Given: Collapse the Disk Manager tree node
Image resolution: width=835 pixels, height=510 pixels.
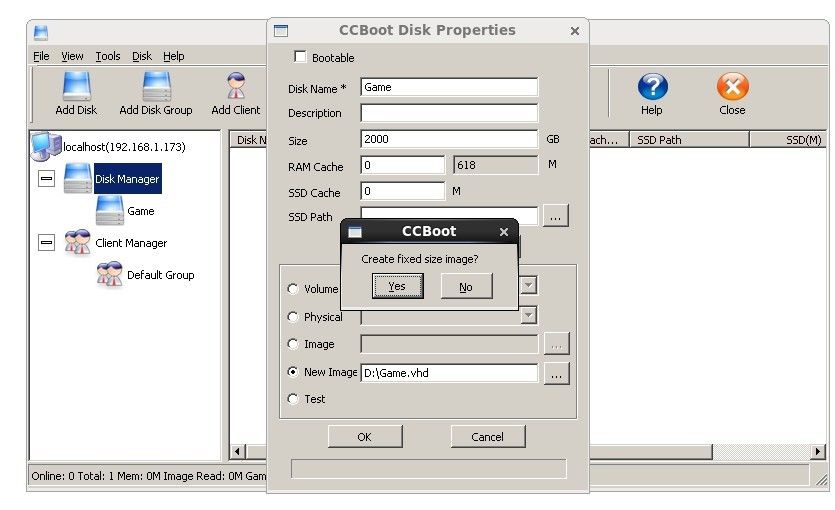Looking at the screenshot, I should [46, 178].
